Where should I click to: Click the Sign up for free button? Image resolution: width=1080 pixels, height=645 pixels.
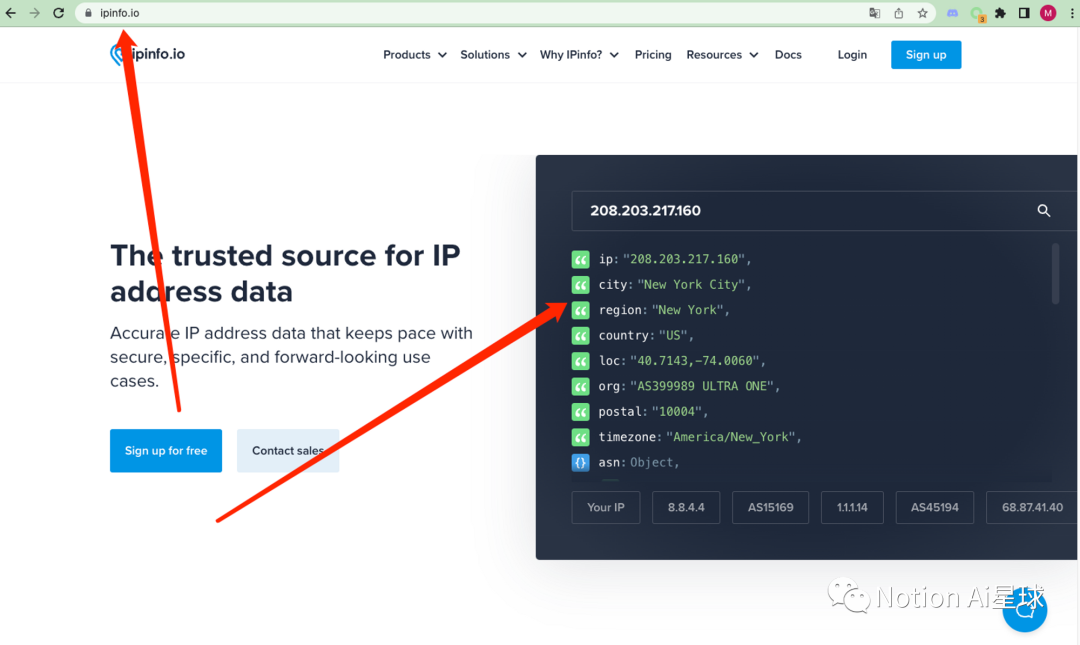[x=166, y=451]
